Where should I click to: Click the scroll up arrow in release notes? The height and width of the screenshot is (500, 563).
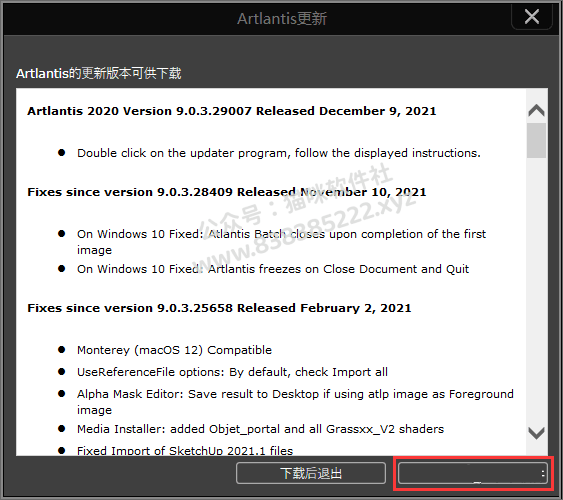[x=536, y=110]
